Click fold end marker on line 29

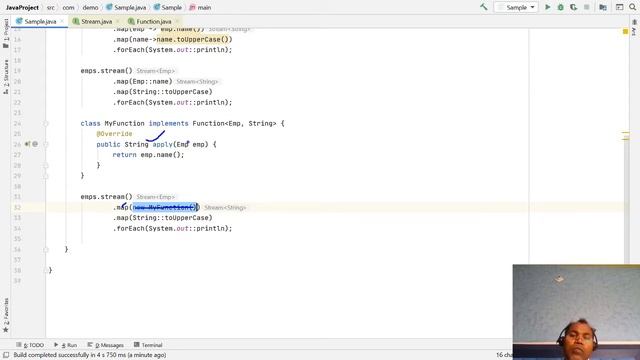[46, 176]
